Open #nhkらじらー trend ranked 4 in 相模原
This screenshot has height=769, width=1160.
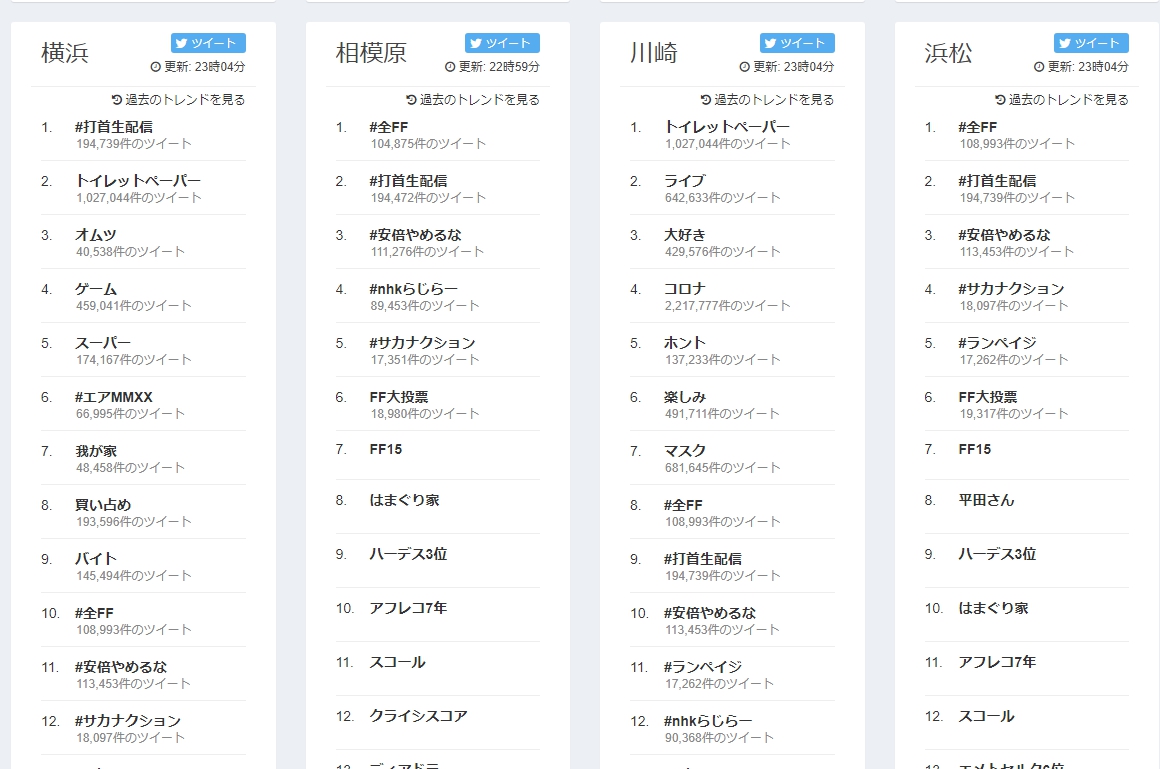pos(414,289)
